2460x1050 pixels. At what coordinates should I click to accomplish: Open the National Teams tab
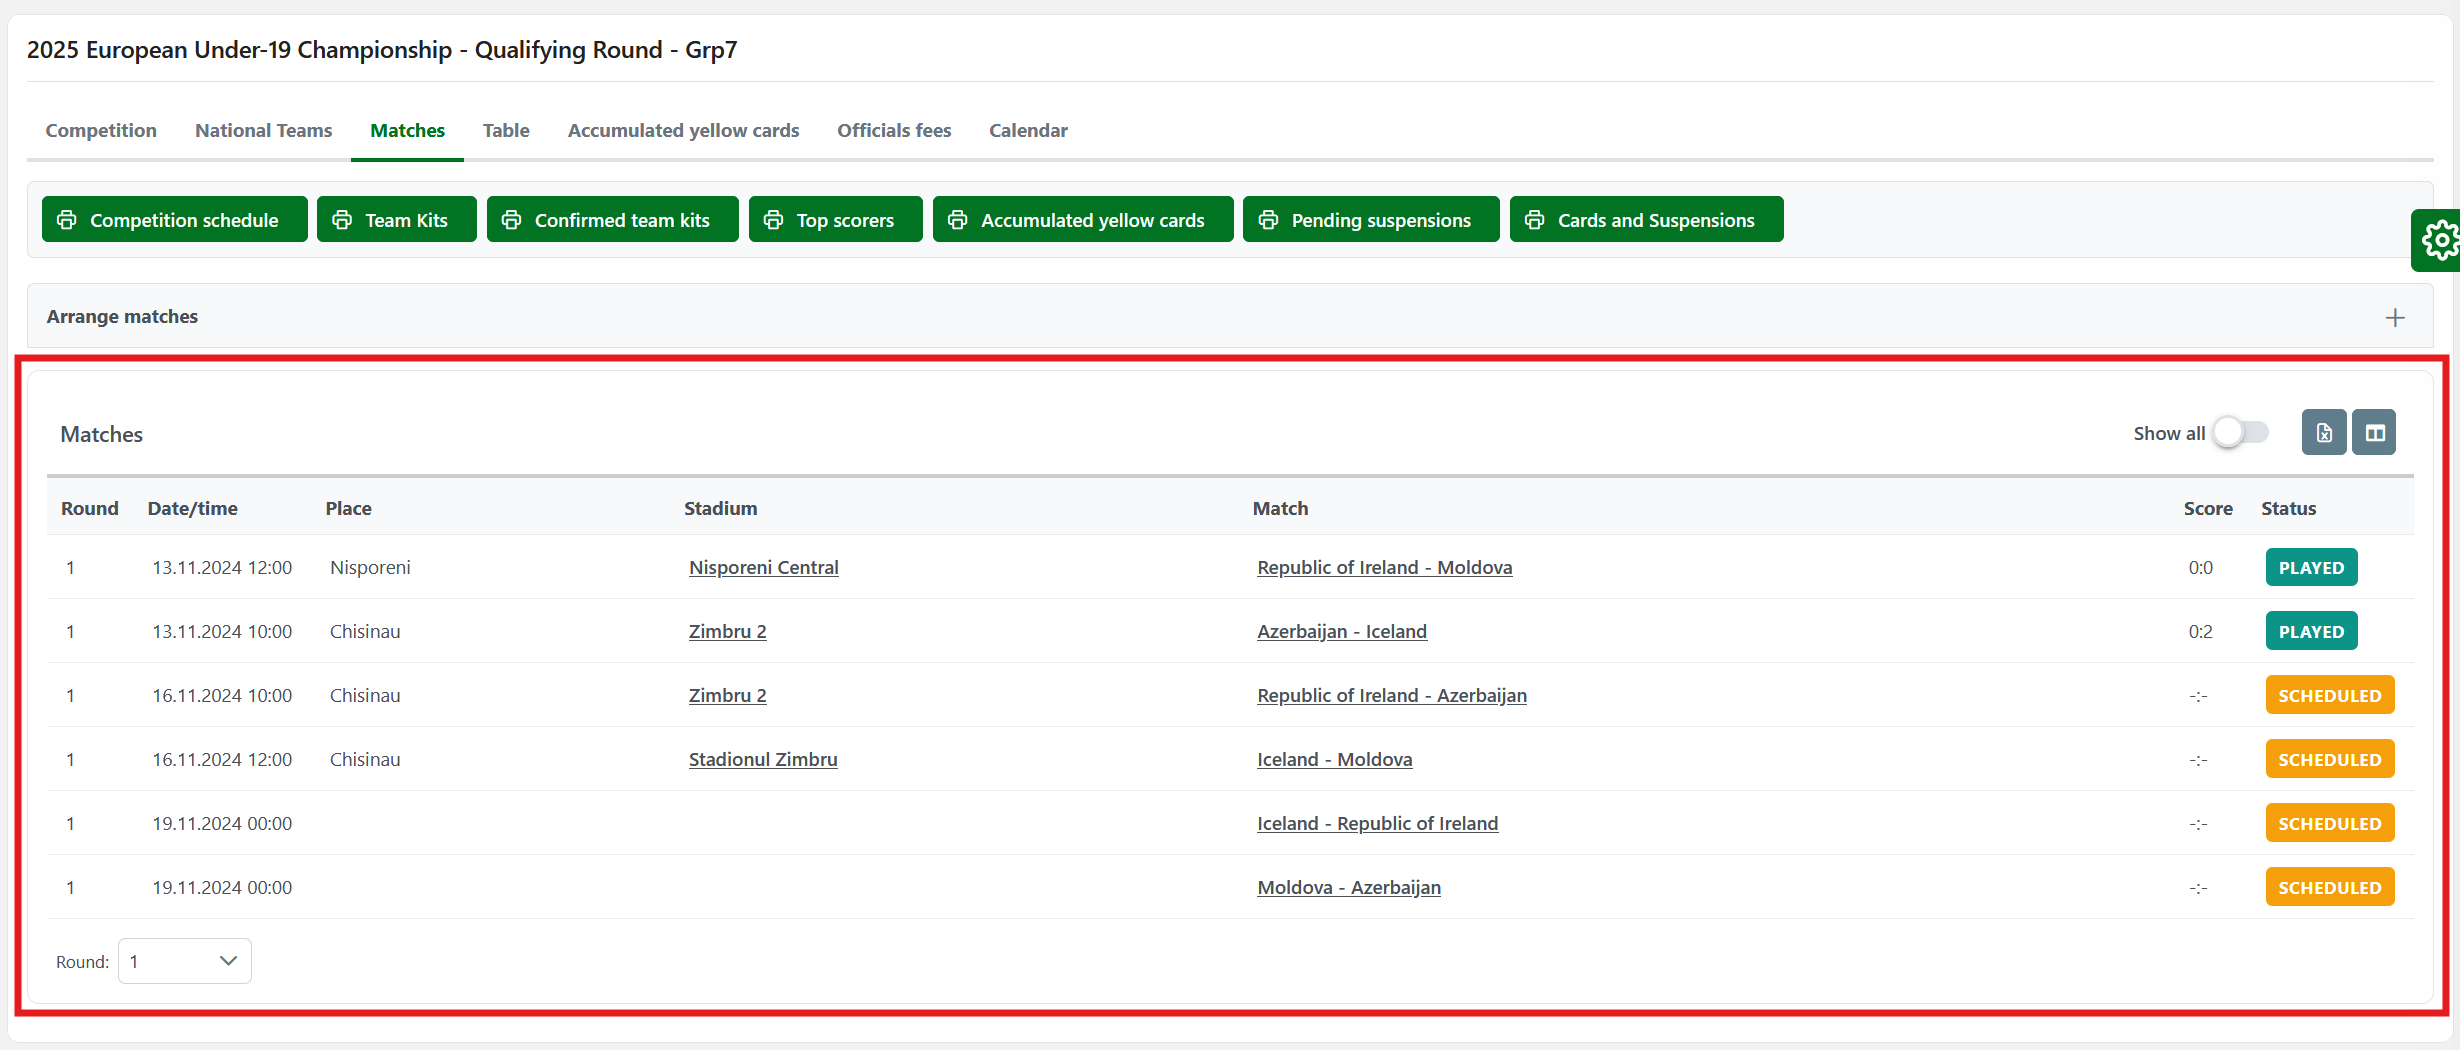click(x=263, y=131)
